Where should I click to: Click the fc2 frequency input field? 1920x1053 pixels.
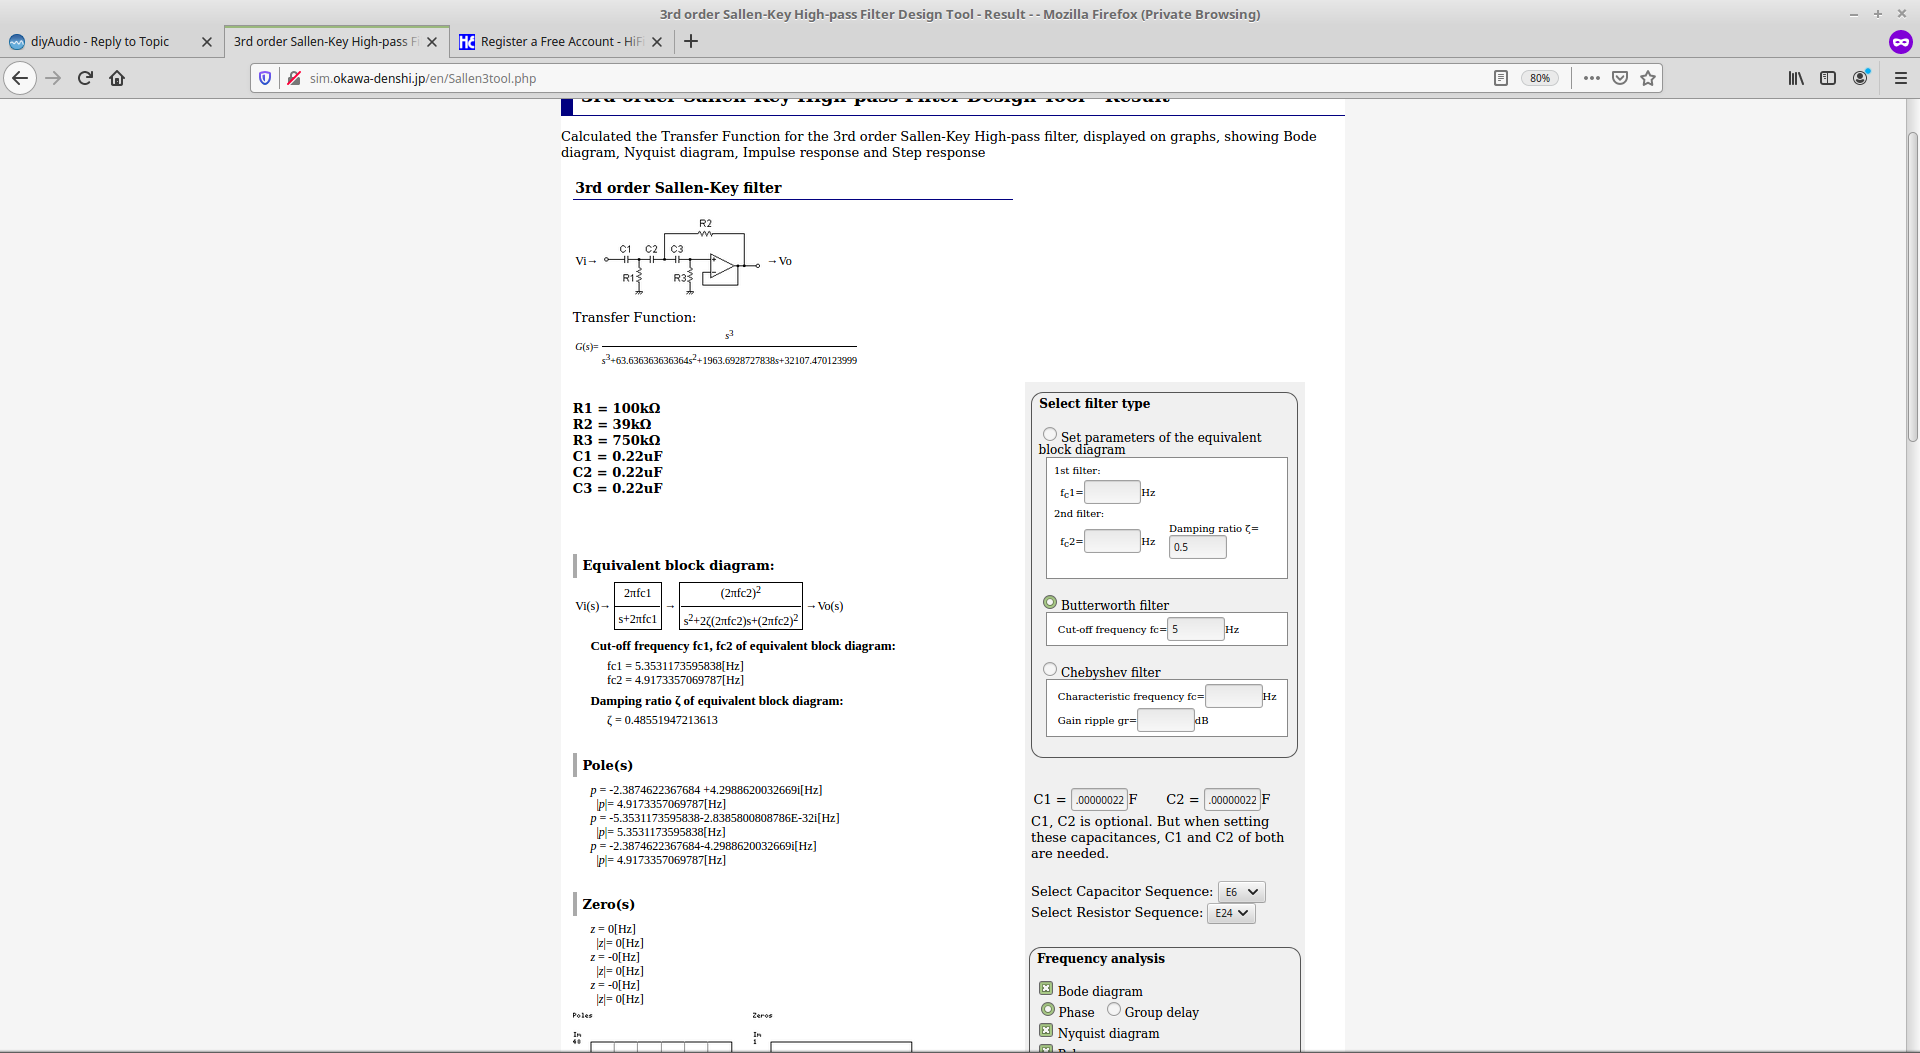(x=1112, y=541)
